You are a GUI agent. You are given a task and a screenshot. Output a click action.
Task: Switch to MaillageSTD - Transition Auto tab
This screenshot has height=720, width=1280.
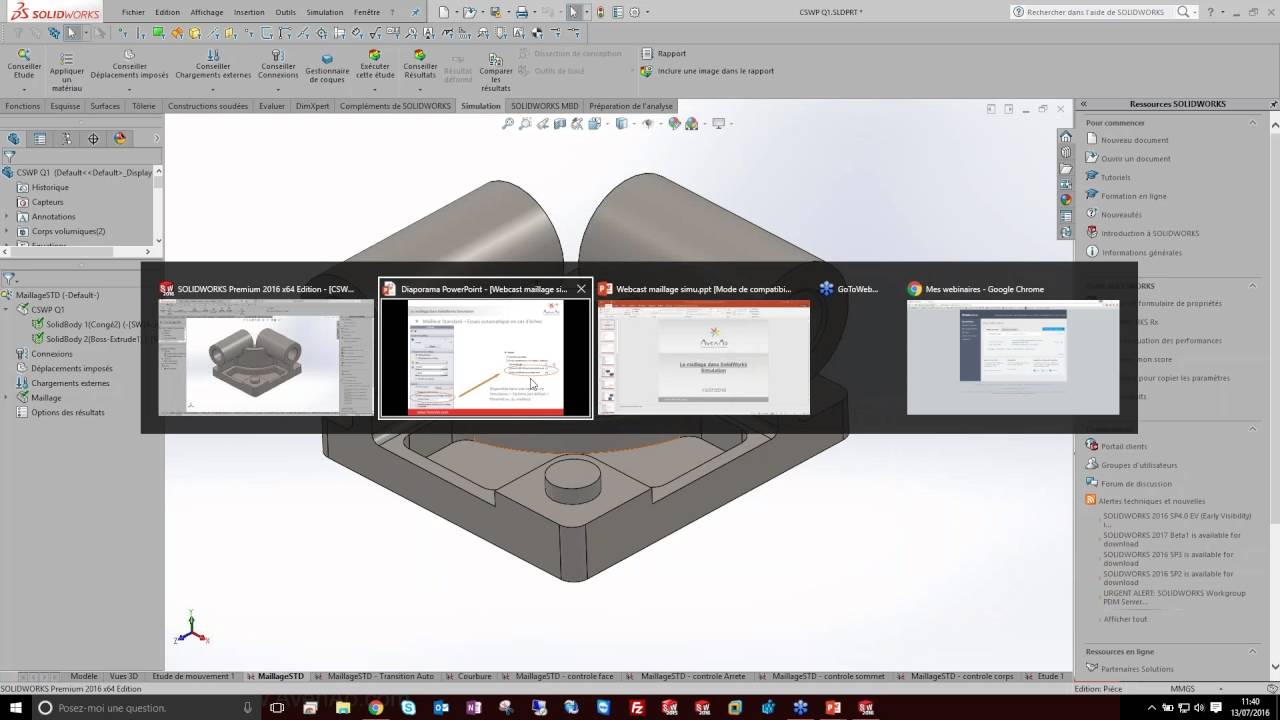pos(381,676)
